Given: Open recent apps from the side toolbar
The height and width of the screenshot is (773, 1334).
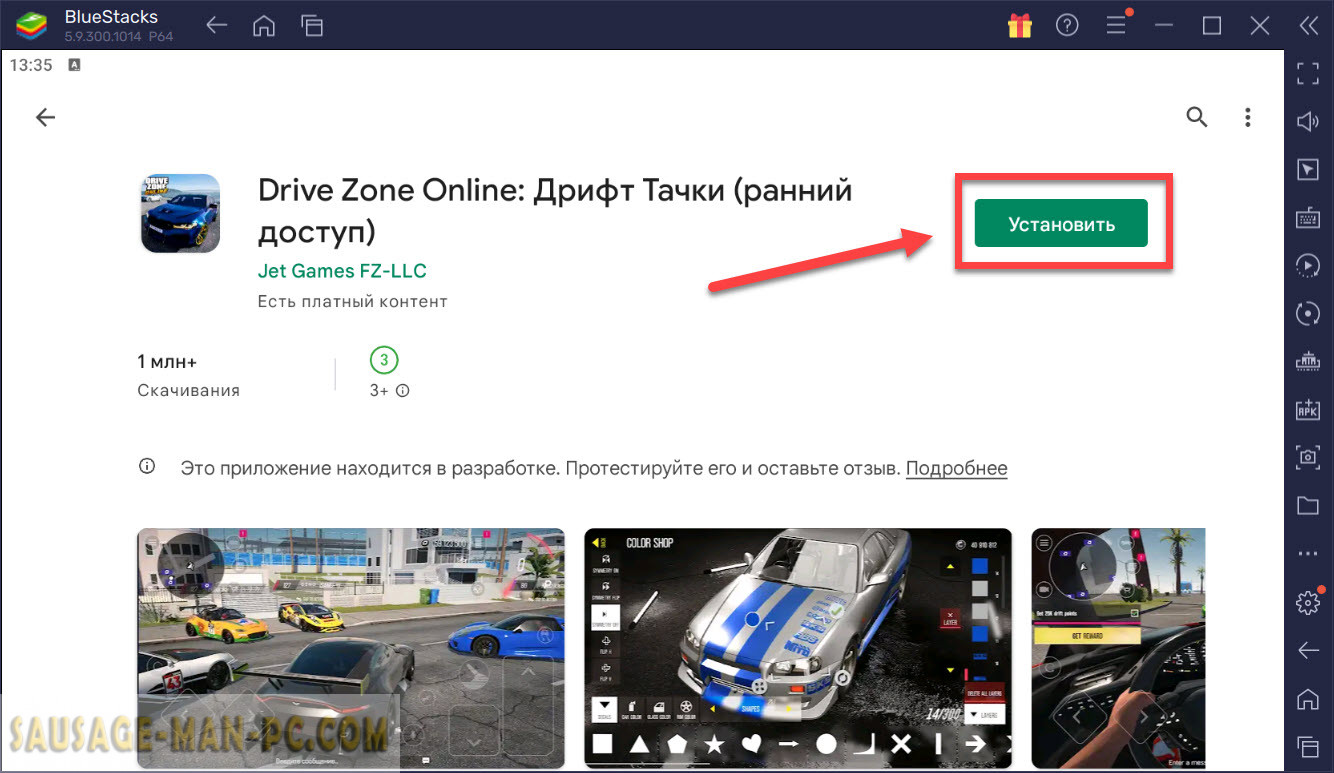Looking at the screenshot, I should pos(1308,746).
